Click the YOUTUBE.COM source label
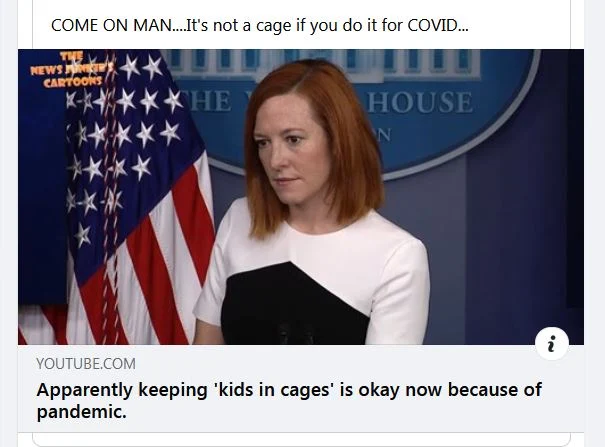 [x=86, y=364]
